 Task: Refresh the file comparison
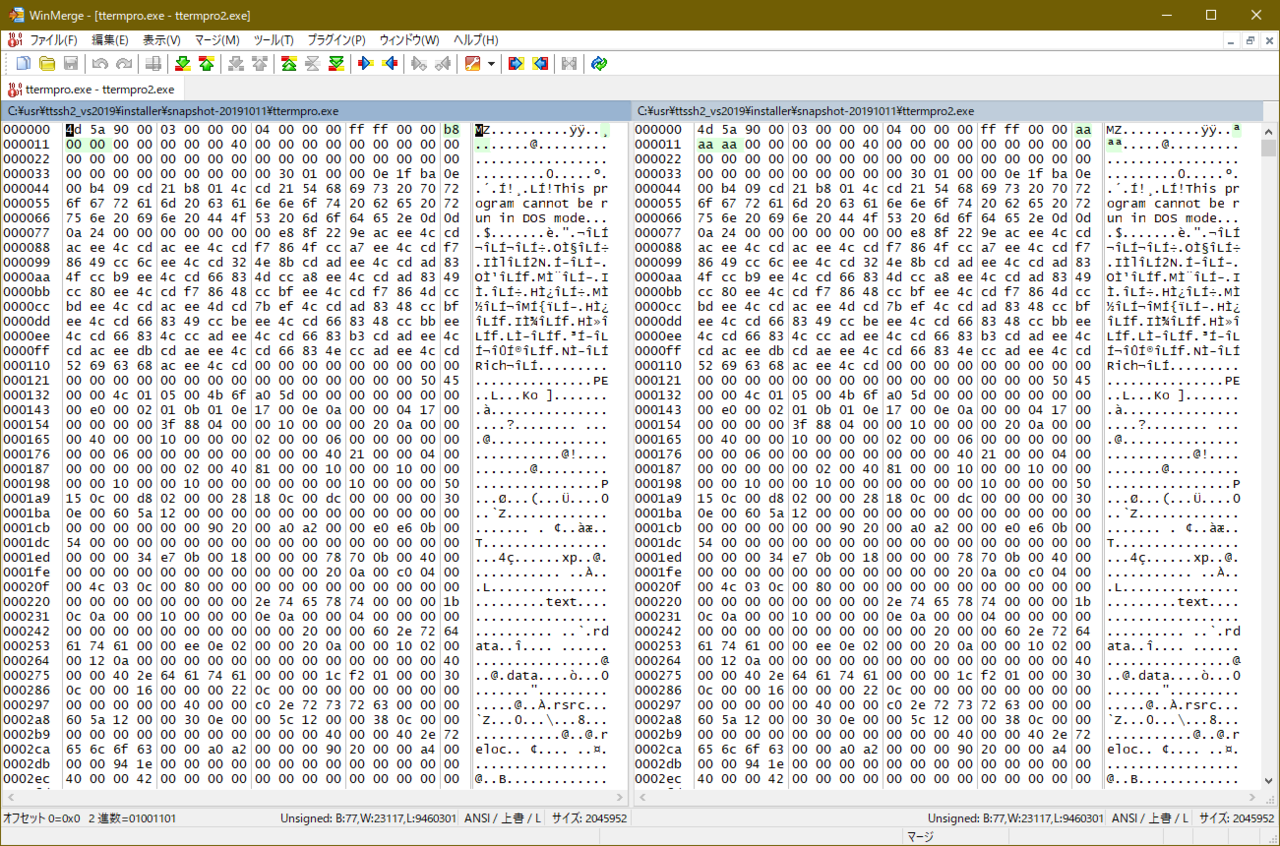coord(599,64)
